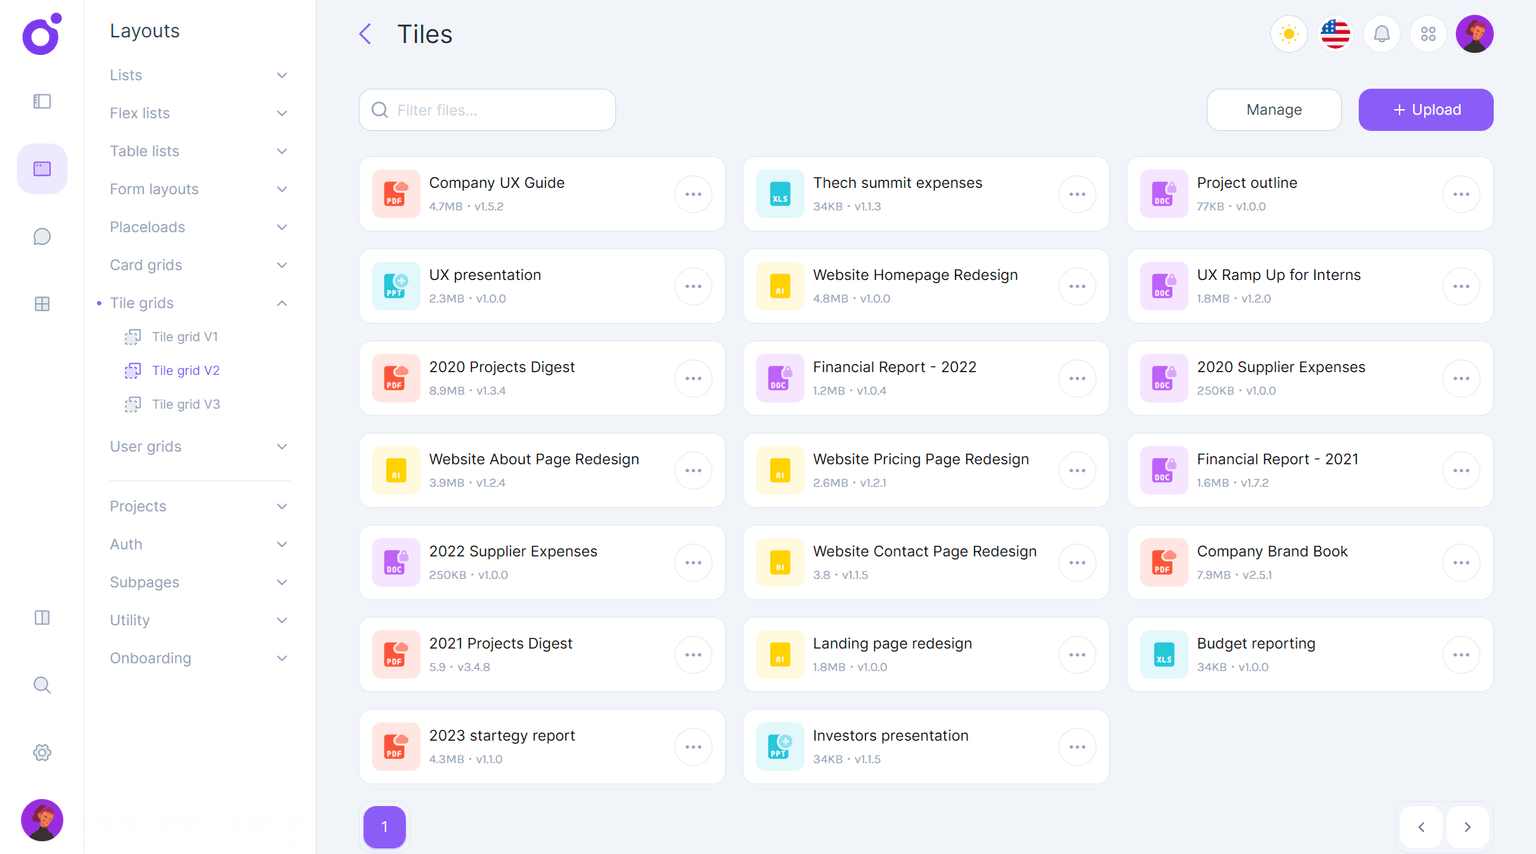Screen dimensions: 1536x854
Task: Click the back arrow beside Tiles title
Action: (365, 34)
